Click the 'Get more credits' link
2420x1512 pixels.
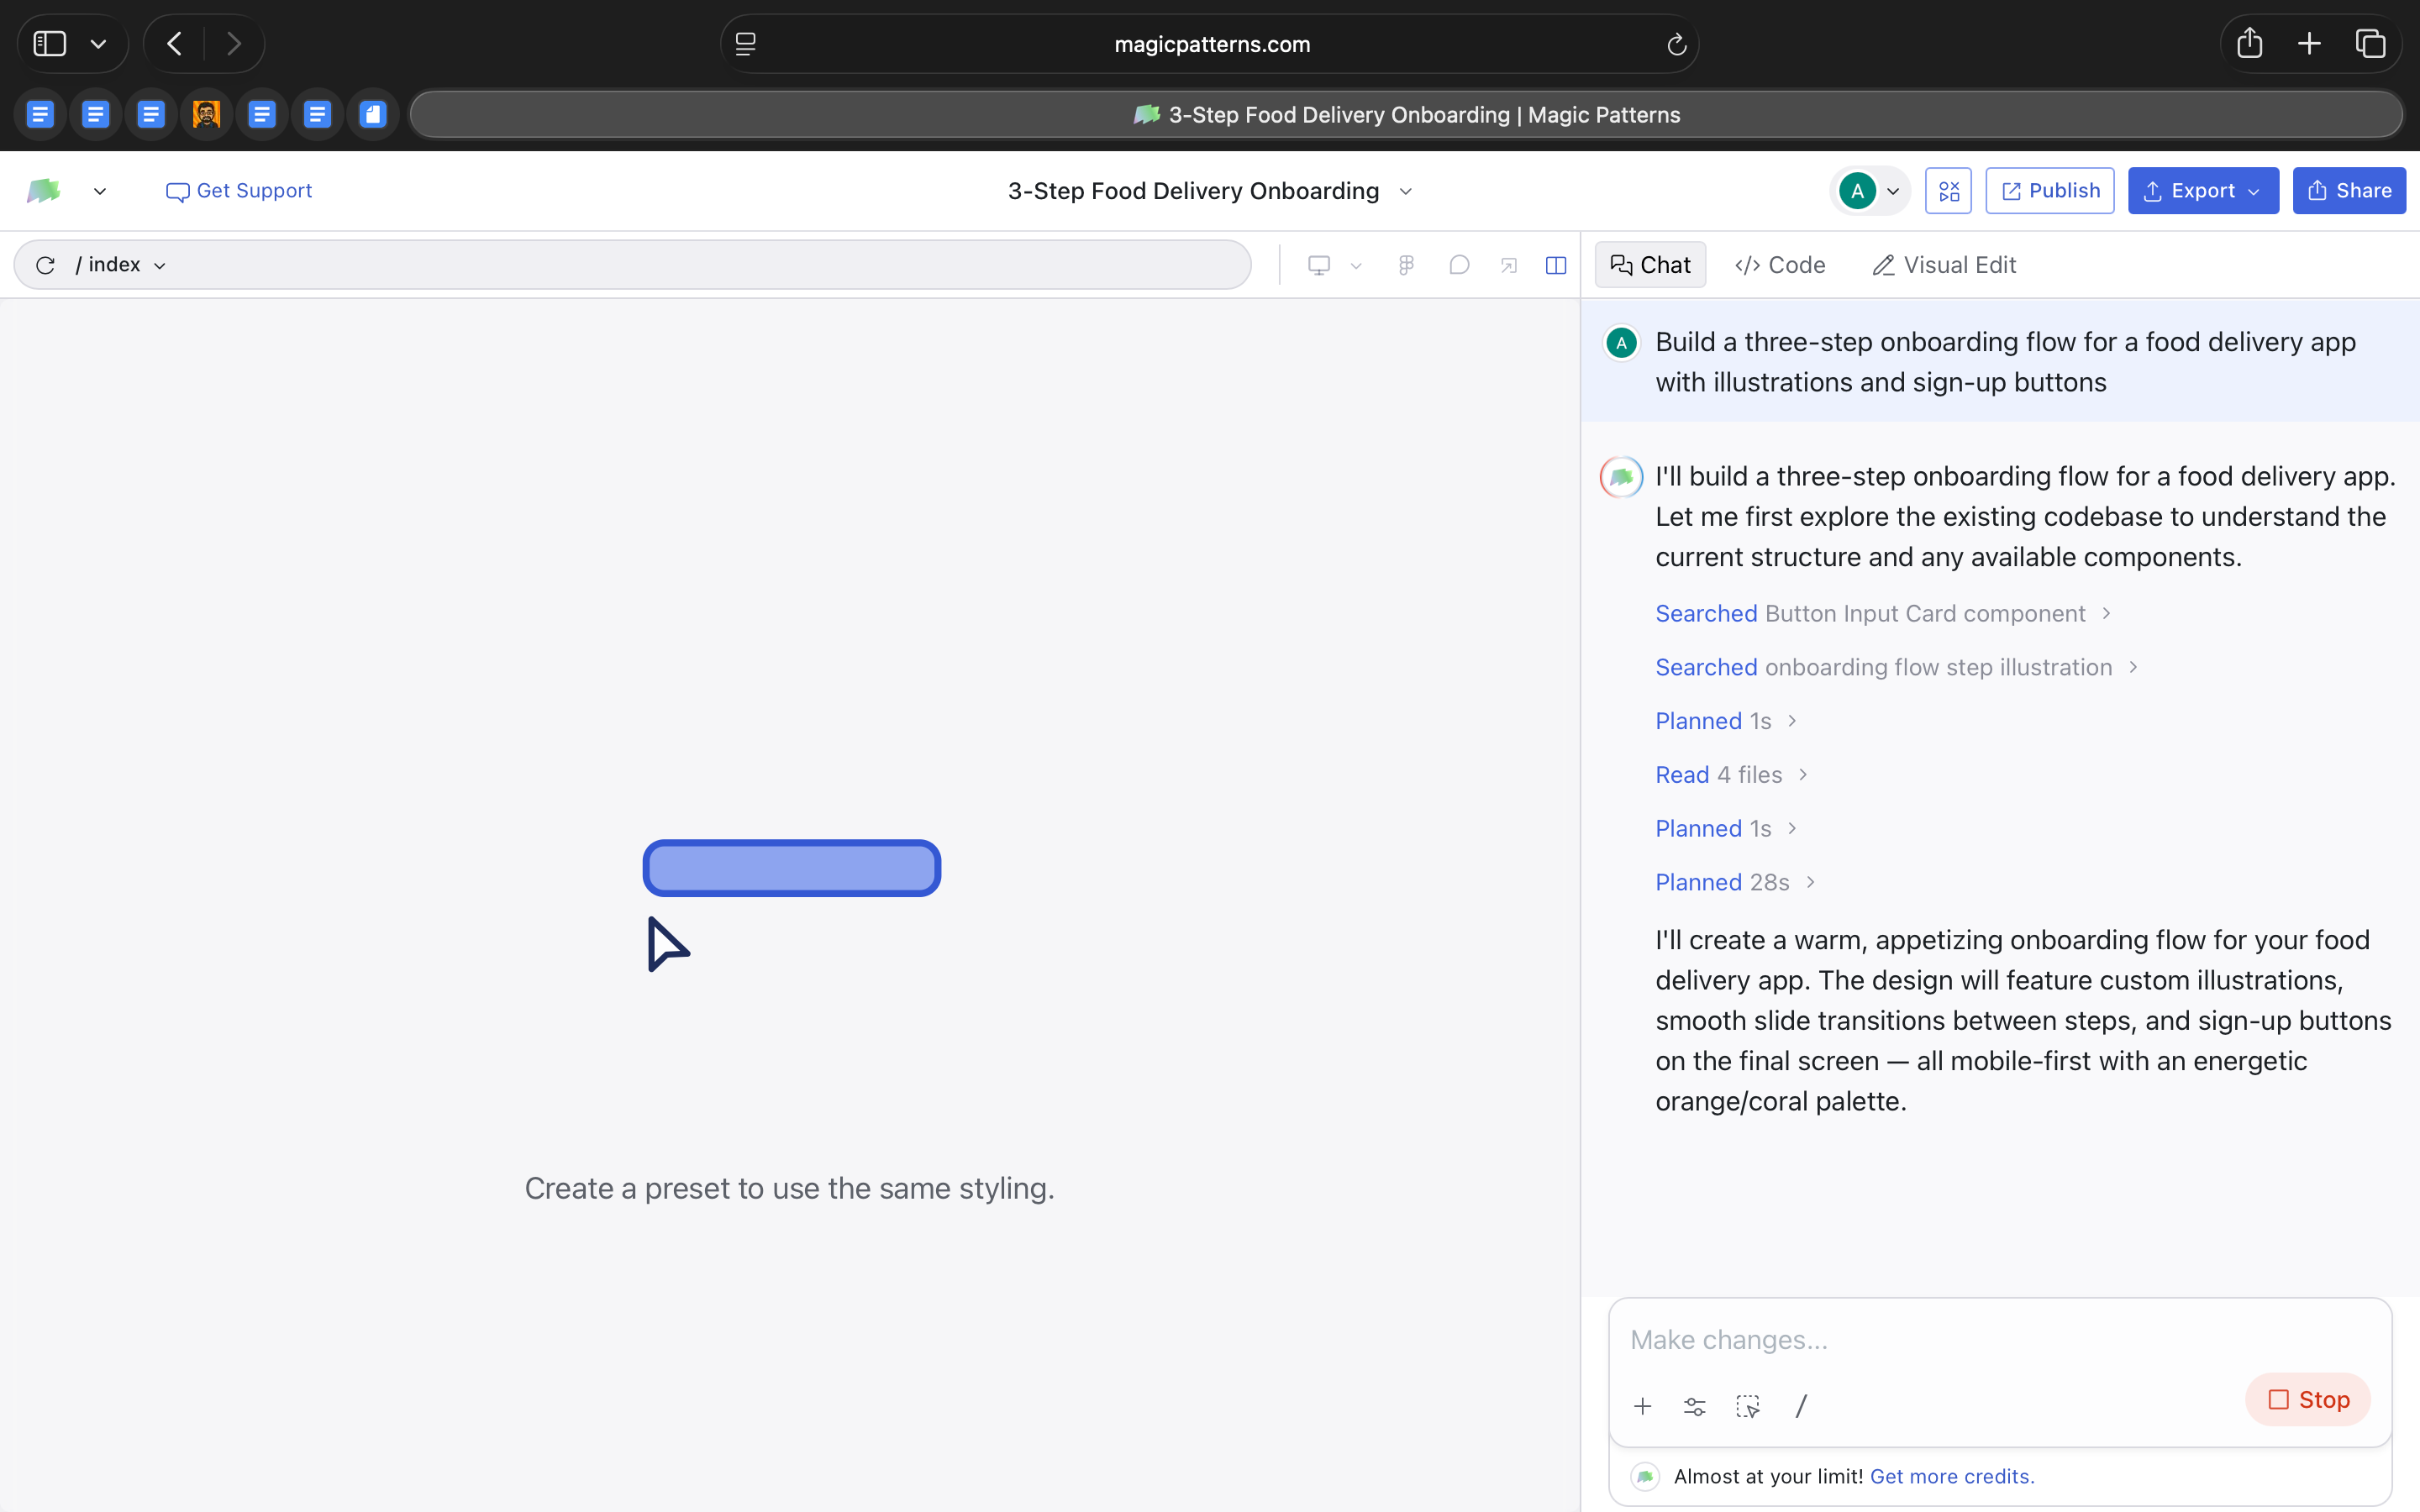click(x=1951, y=1476)
